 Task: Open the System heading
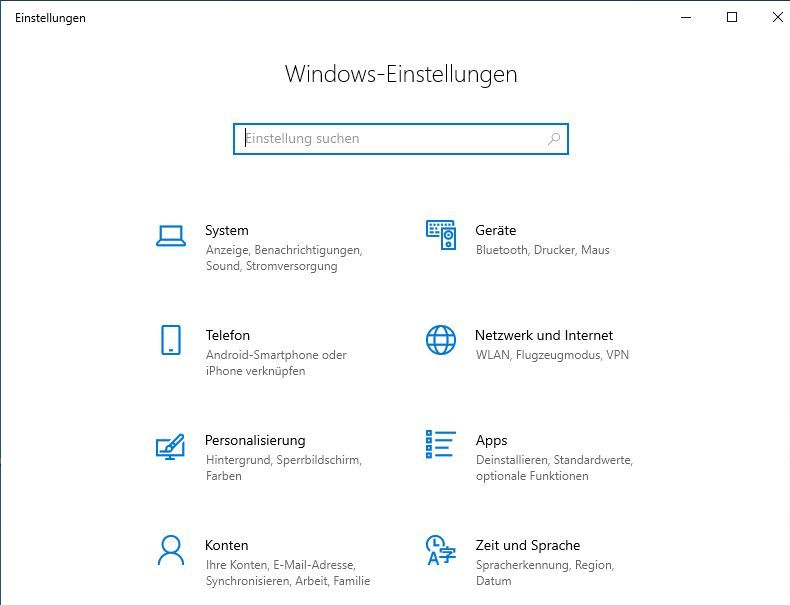(227, 230)
